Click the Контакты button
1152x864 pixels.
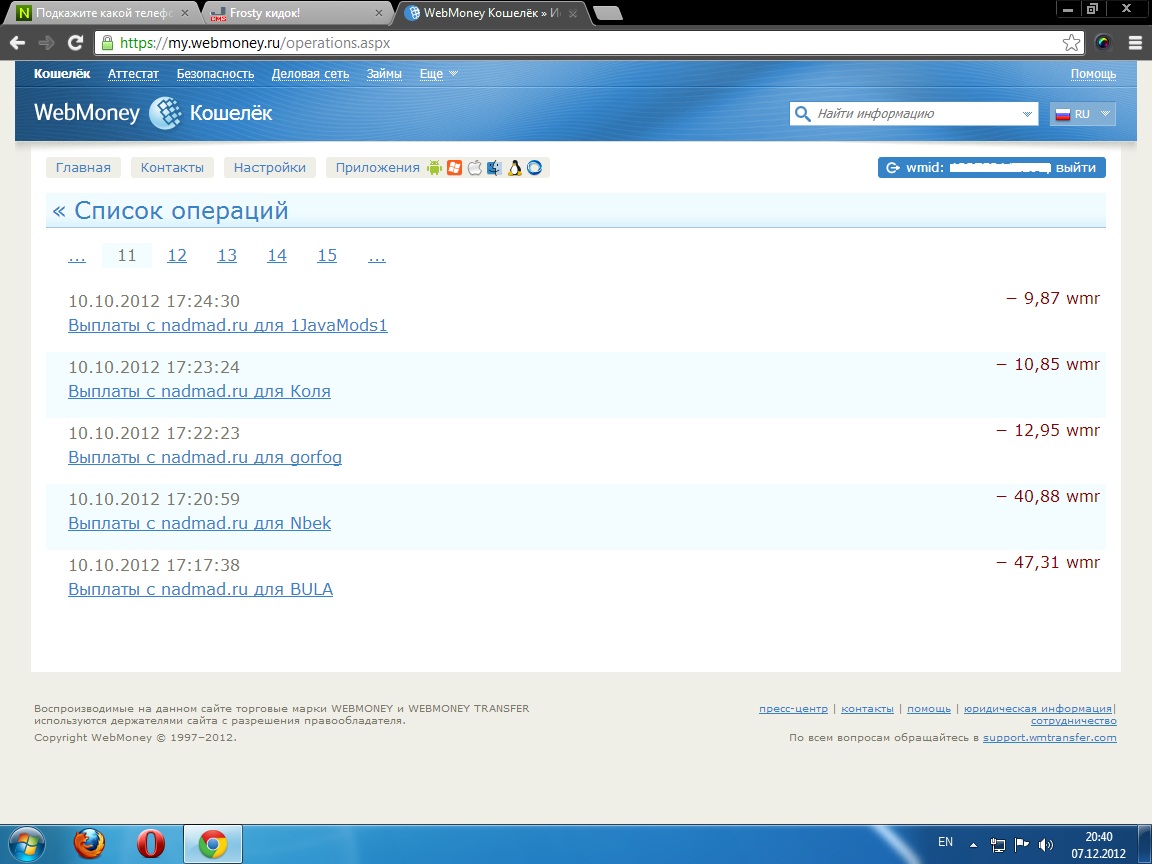(172, 168)
